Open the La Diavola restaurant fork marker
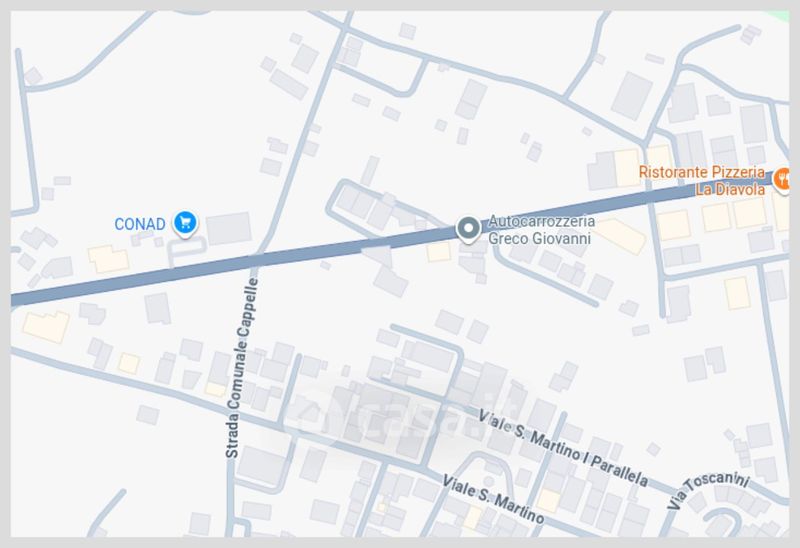Image resolution: width=800 pixels, height=548 pixels. point(781,180)
